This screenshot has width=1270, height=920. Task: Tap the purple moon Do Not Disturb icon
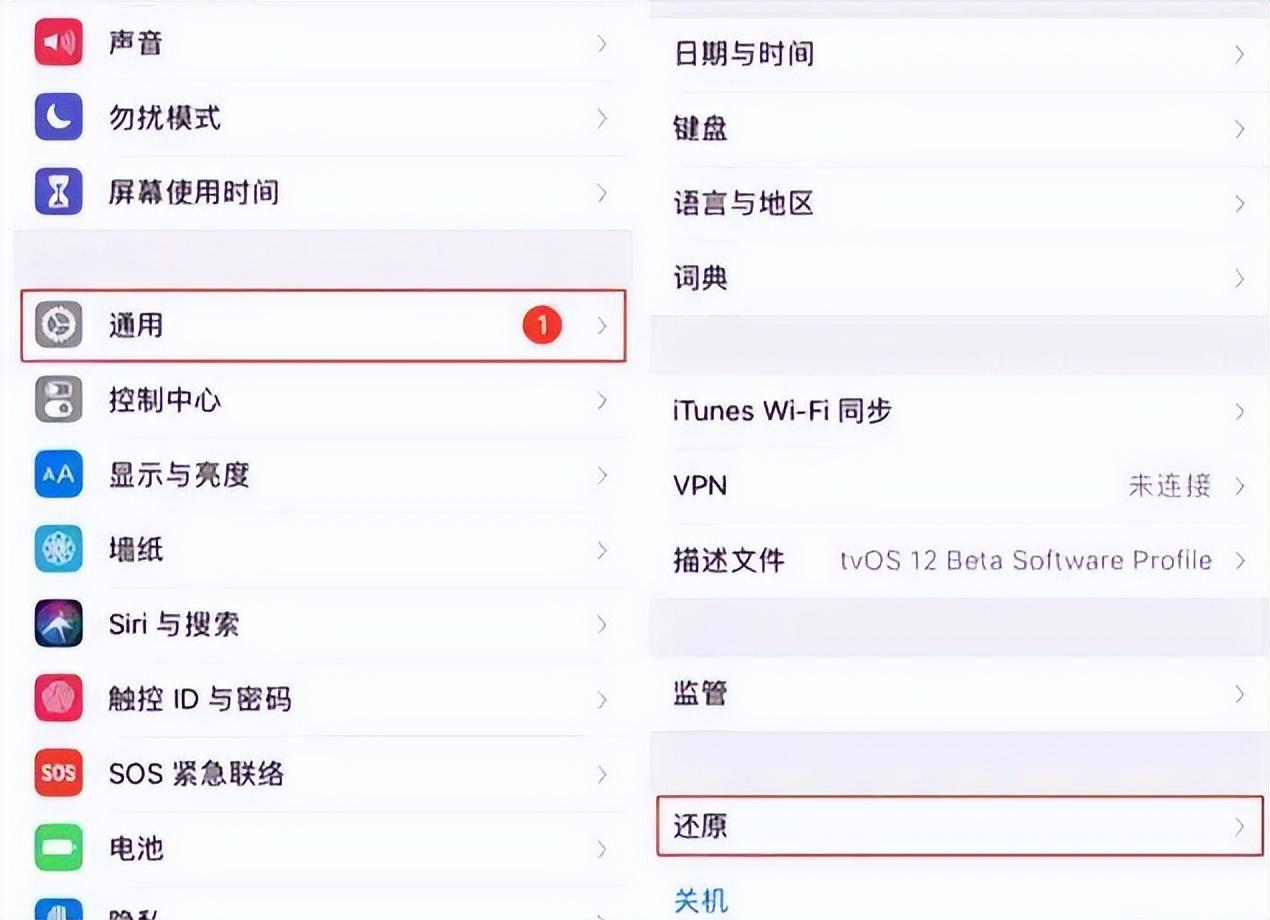(x=59, y=118)
